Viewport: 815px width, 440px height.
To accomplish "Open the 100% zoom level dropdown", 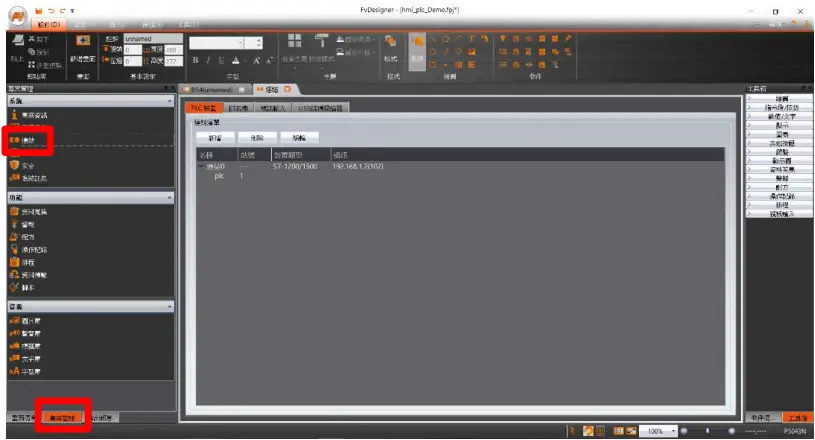I will (x=674, y=431).
